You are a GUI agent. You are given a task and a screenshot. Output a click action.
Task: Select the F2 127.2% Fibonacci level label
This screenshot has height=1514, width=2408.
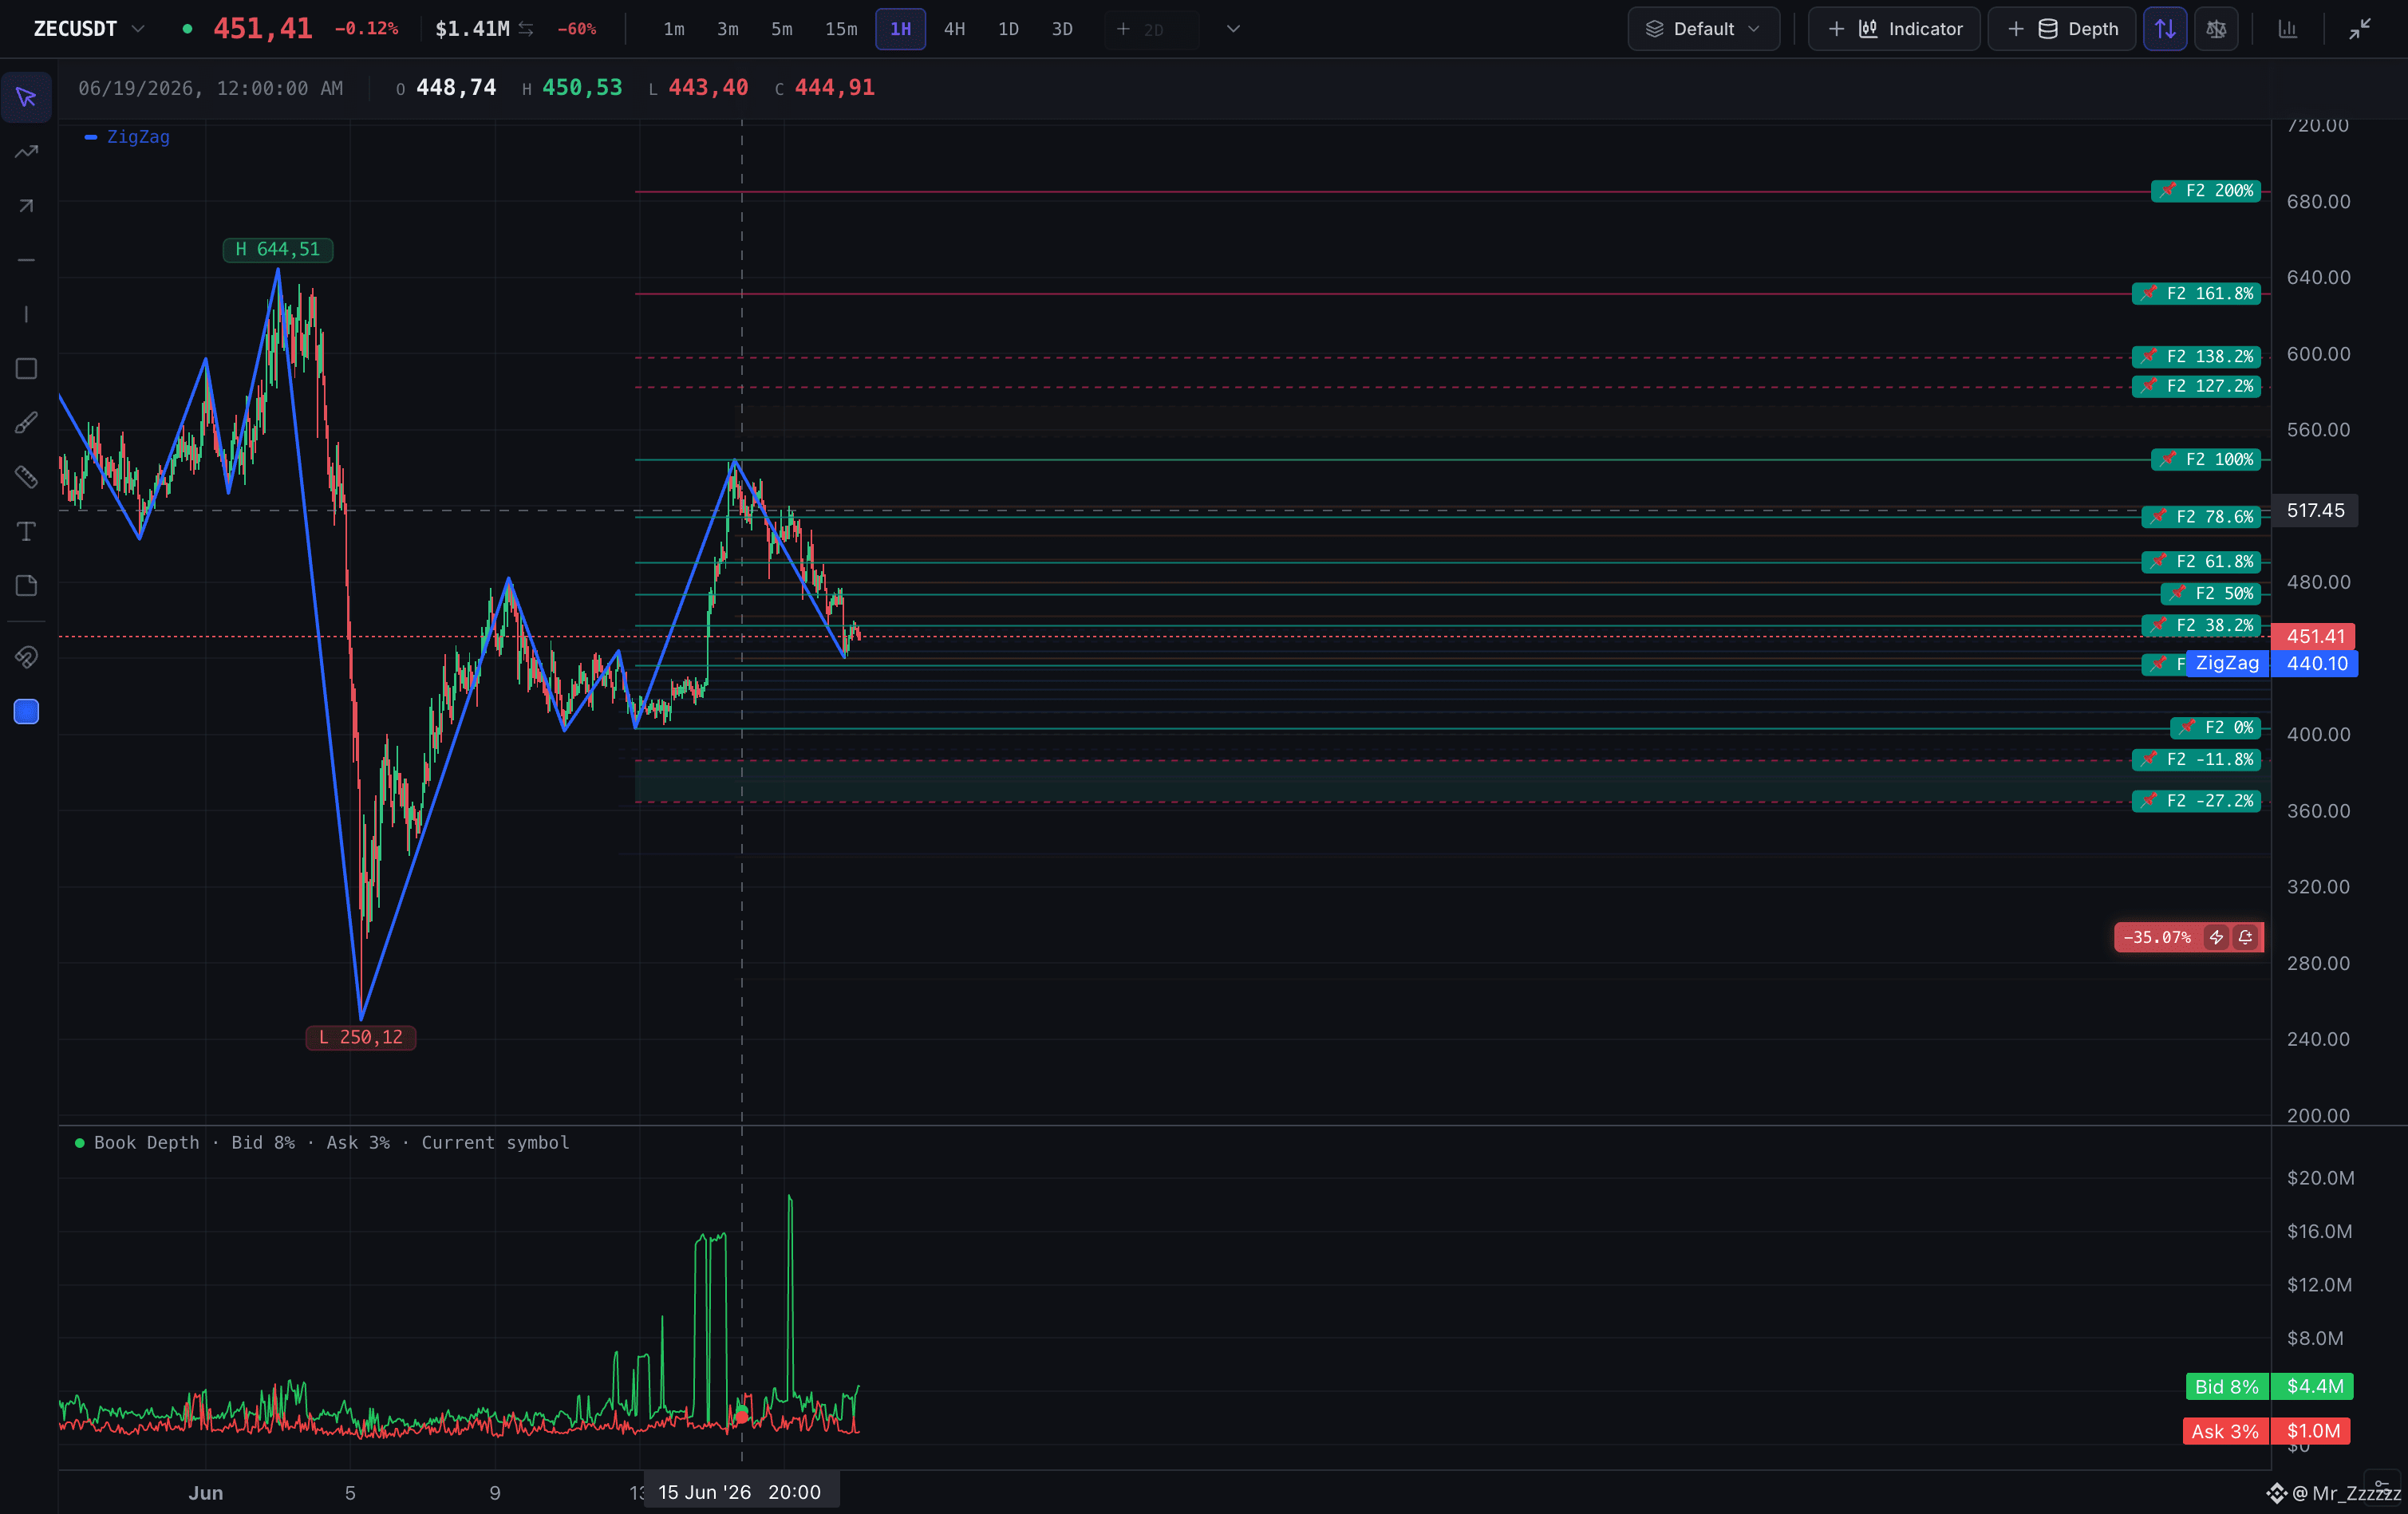coord(2196,386)
